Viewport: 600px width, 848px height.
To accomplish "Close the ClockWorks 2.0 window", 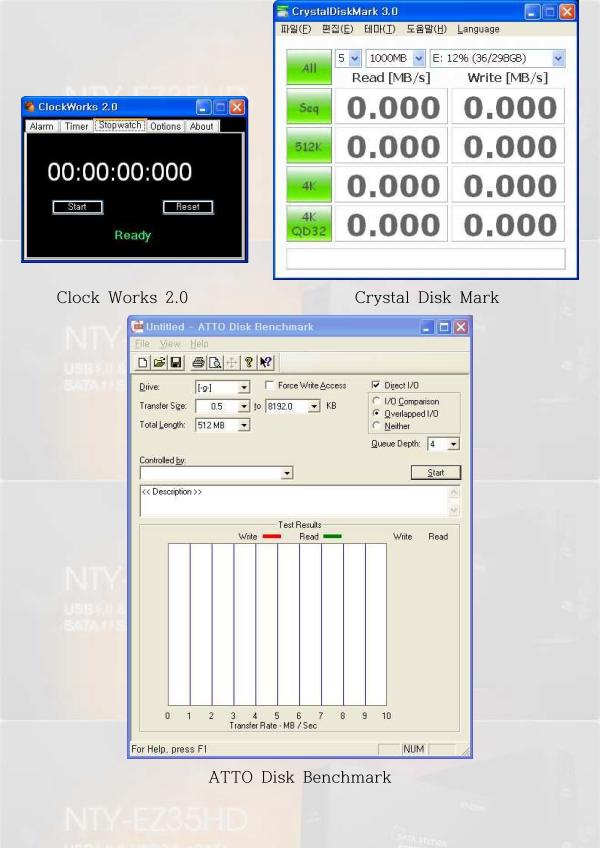I will point(237,107).
